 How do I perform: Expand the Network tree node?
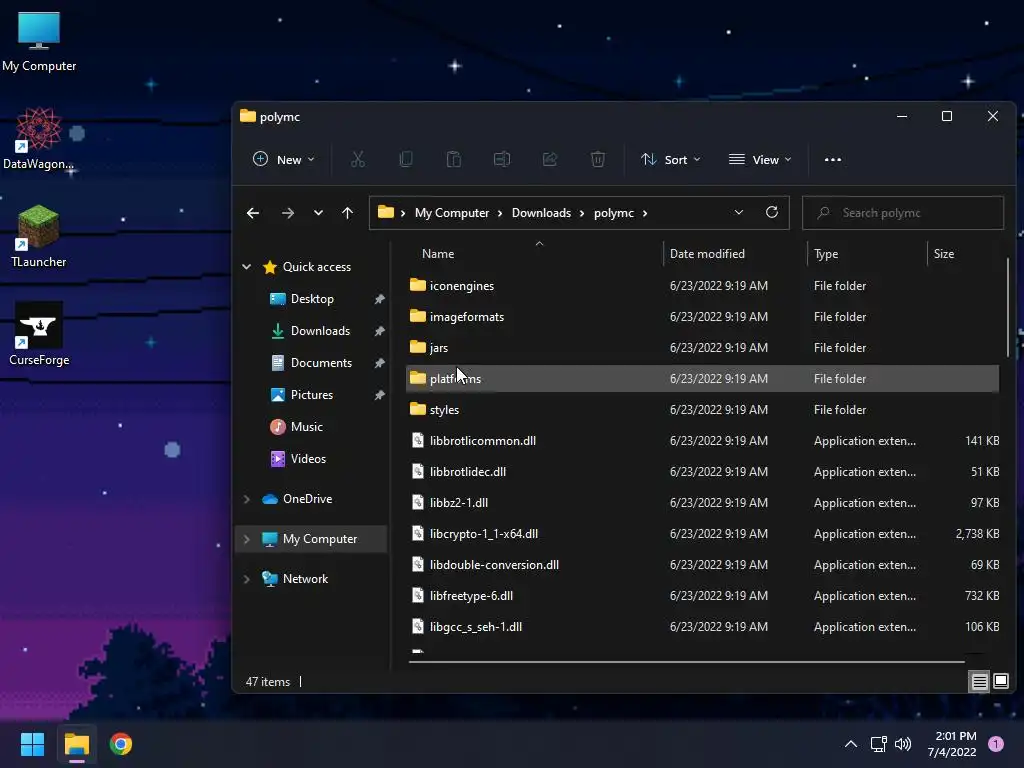pos(247,579)
